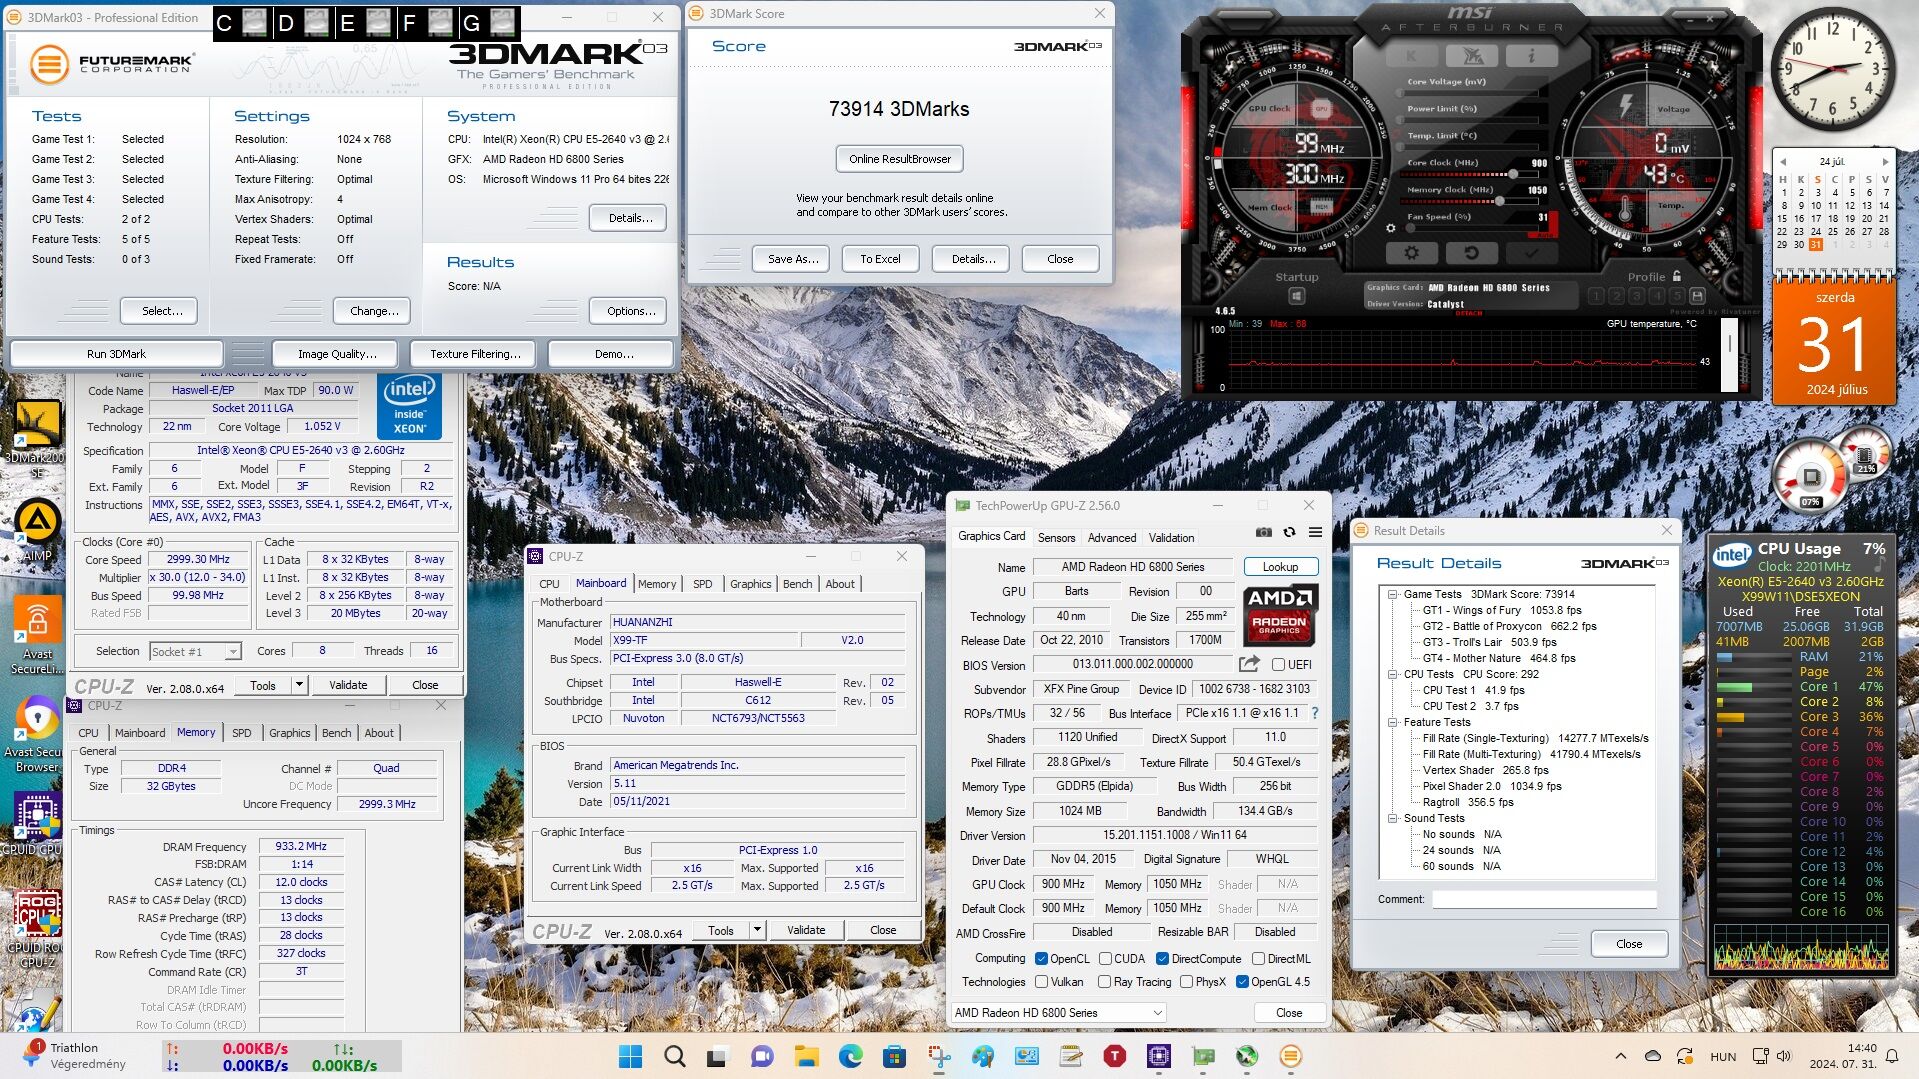Click Afterburner OC scanner jet icon
1919x1079 pixels.
coord(1471,56)
